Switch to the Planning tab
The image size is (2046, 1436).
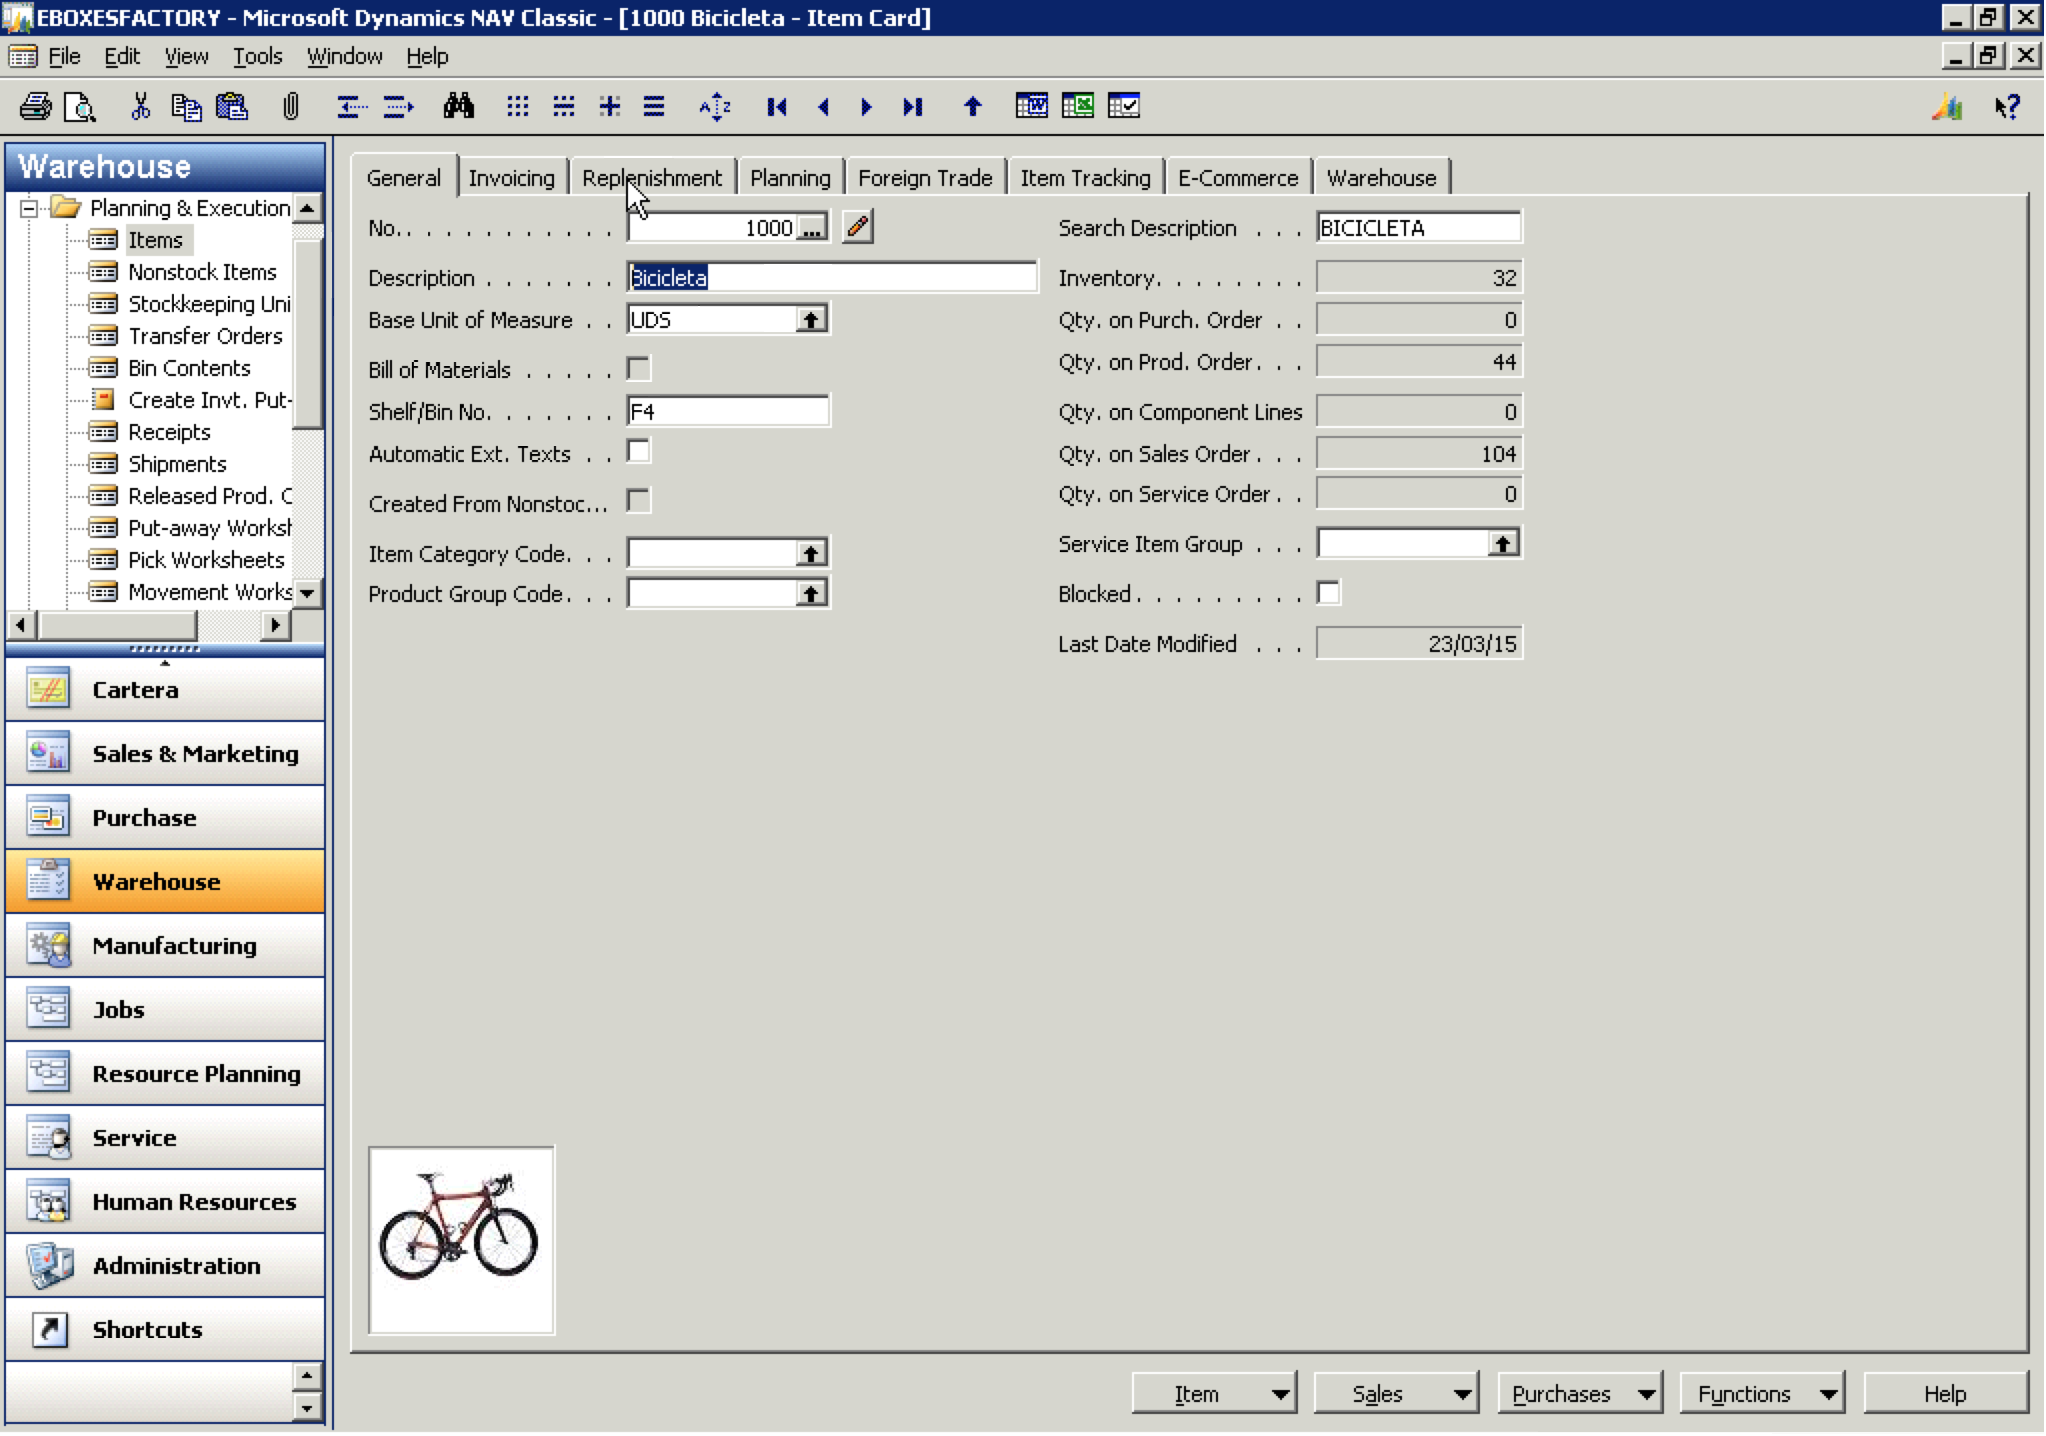790,178
